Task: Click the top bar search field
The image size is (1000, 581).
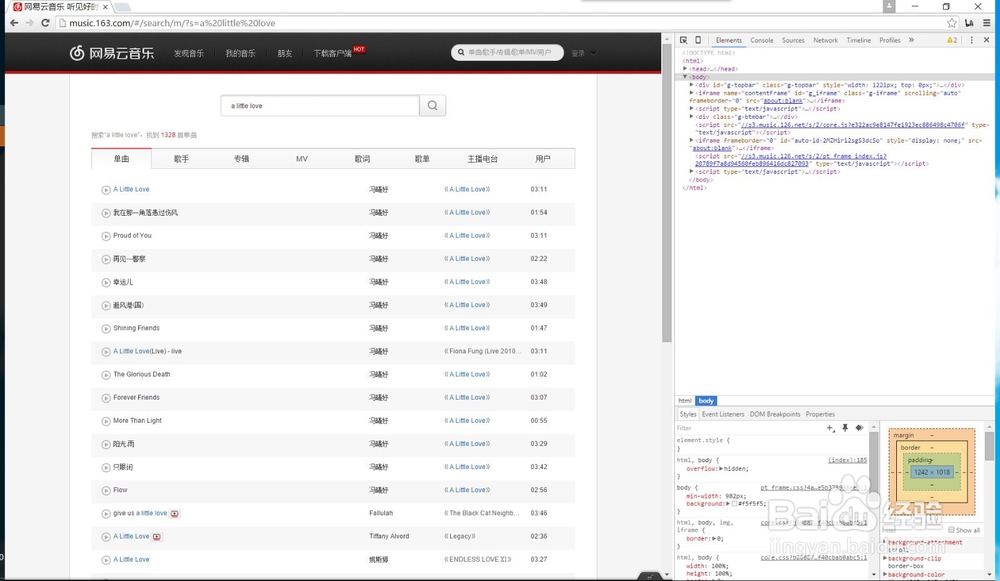Action: tap(508, 52)
